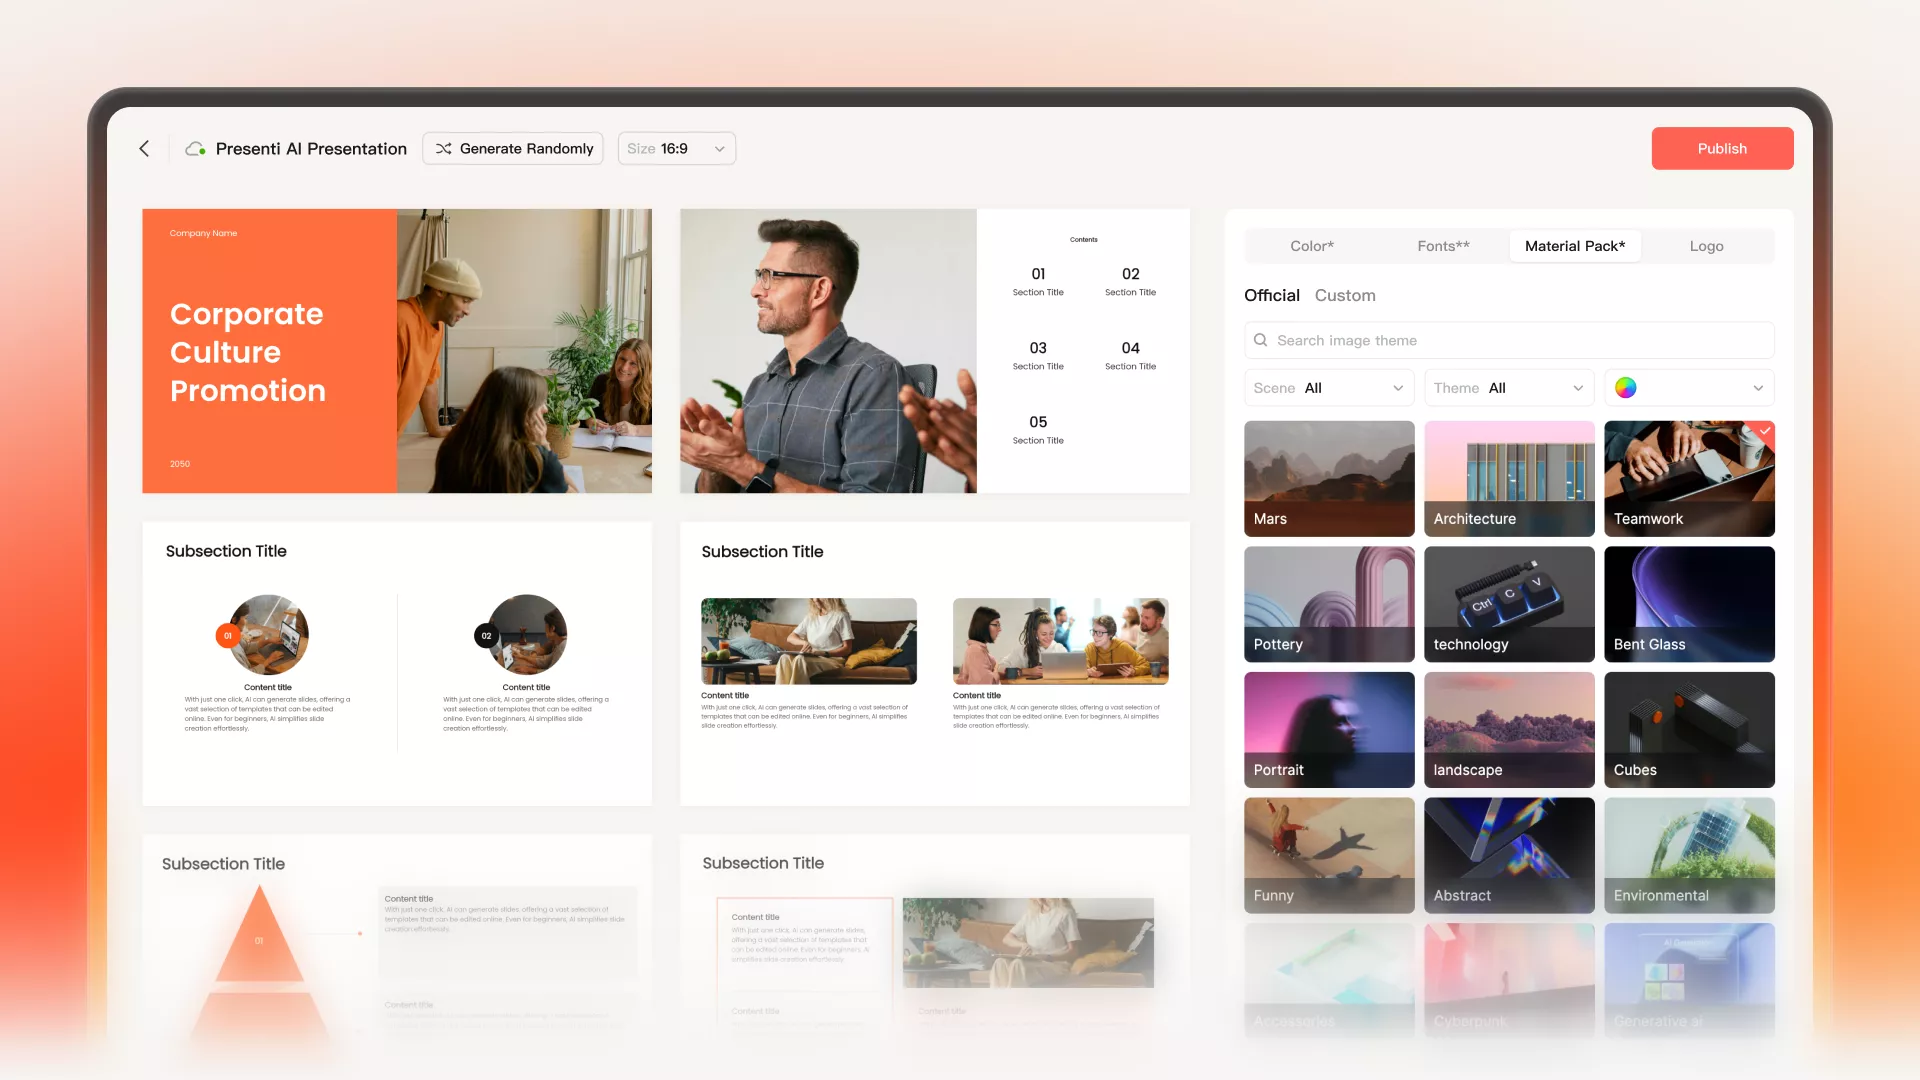Toggle the checkmark on Teamwork pack

pyautogui.click(x=1765, y=431)
